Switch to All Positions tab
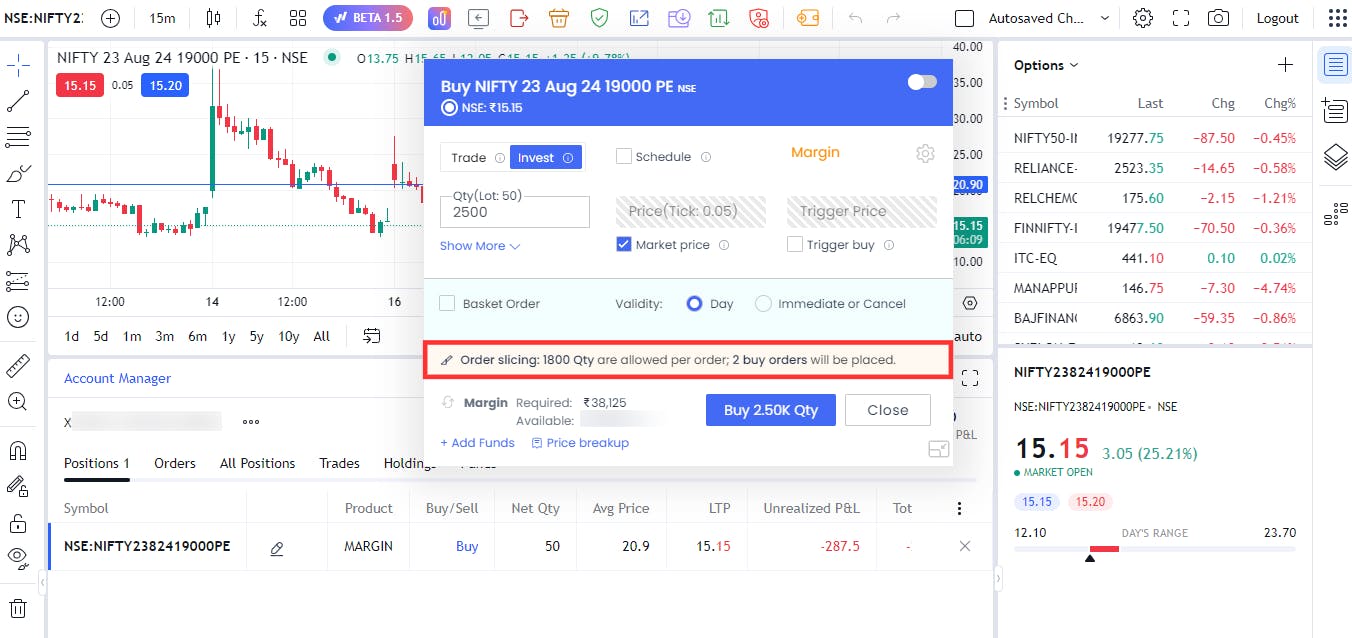The height and width of the screenshot is (638, 1352). tap(257, 463)
